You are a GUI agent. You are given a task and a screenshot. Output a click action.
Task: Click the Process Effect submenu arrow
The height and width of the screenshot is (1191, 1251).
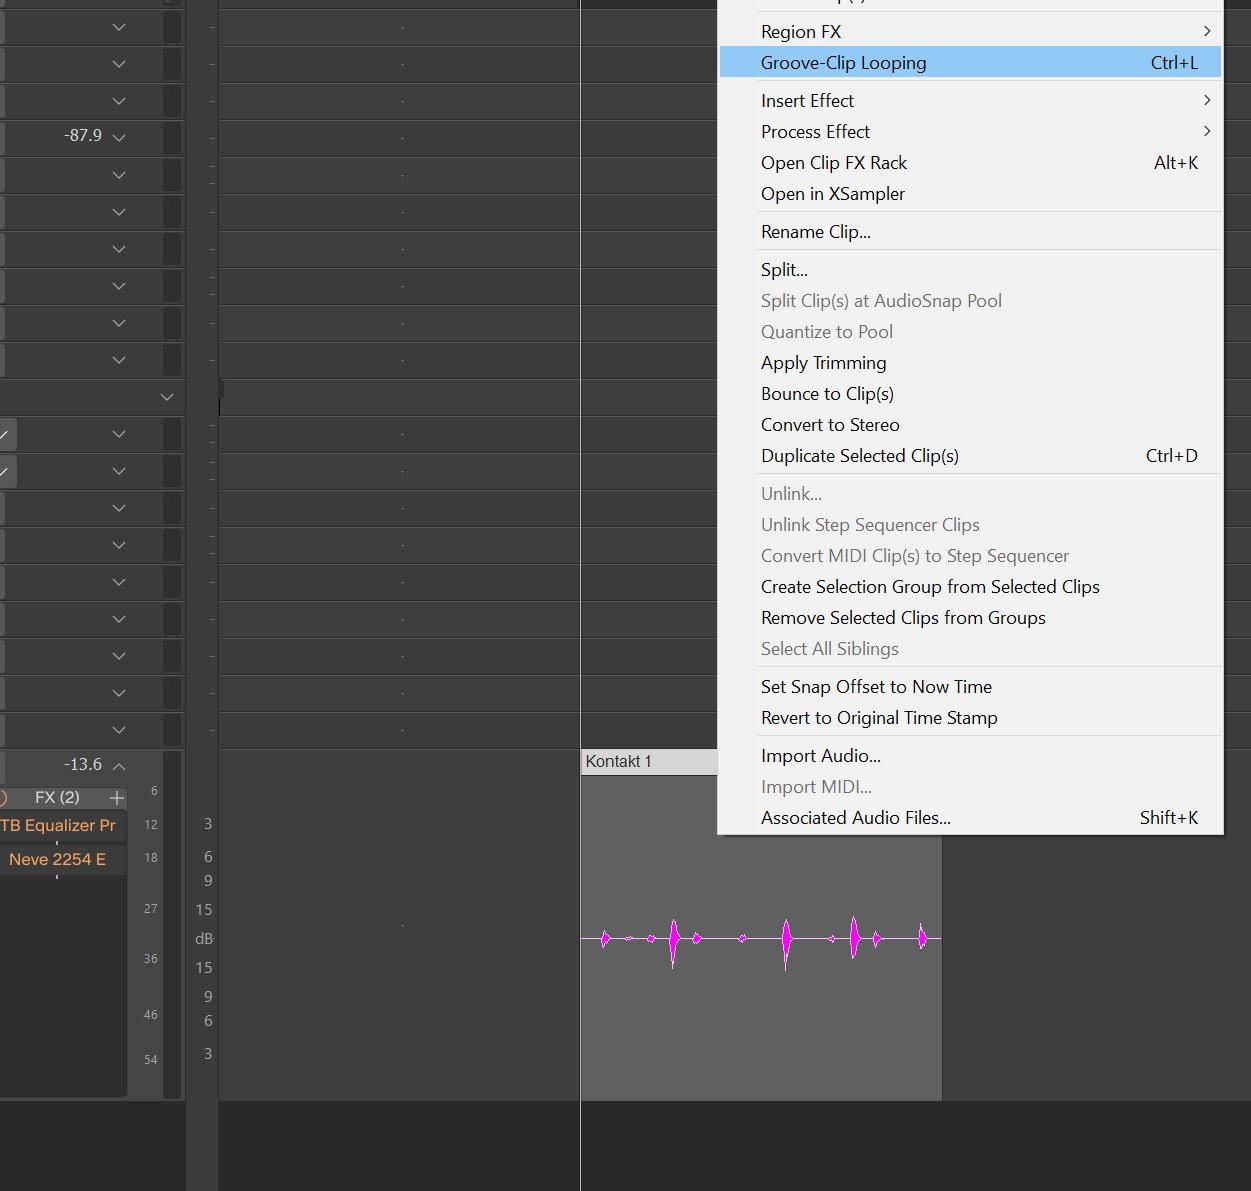pos(1207,131)
